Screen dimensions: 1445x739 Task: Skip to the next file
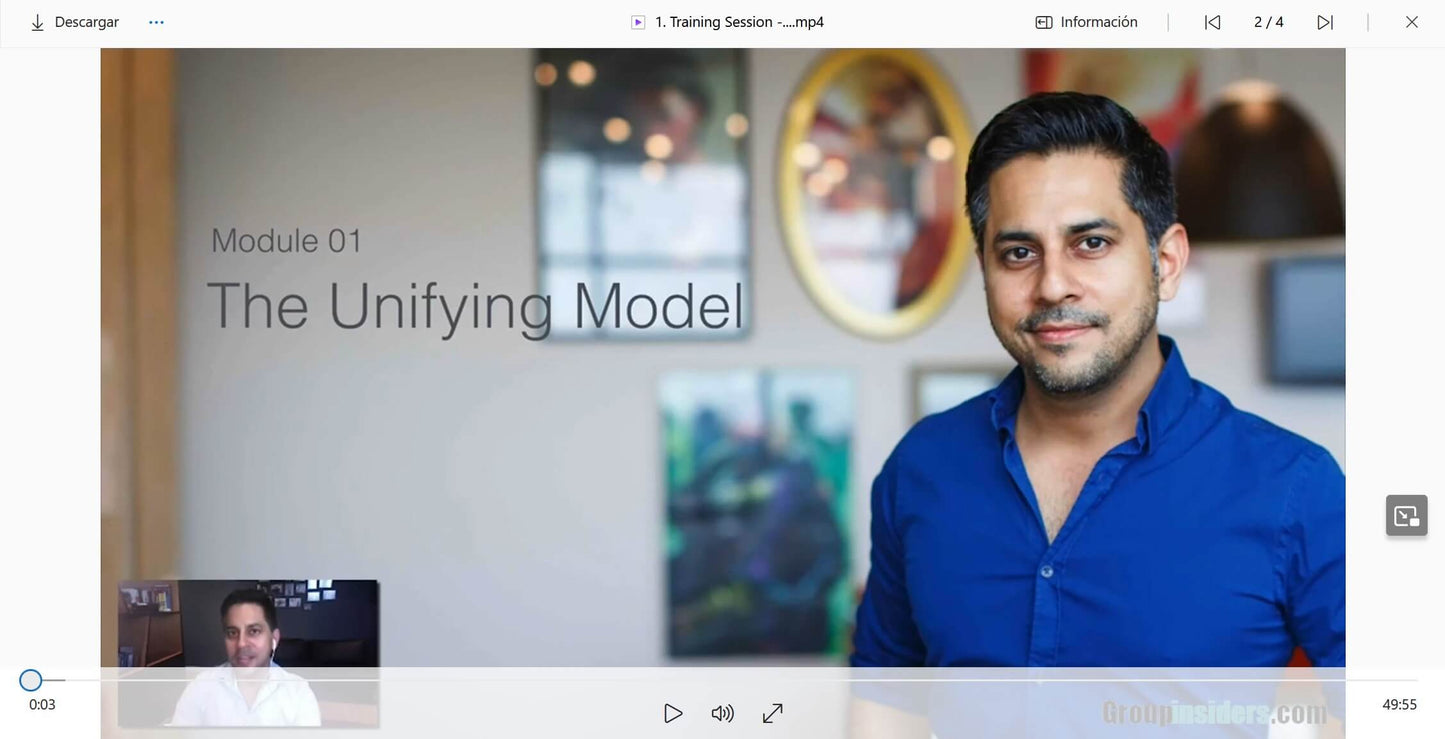tap(1325, 22)
